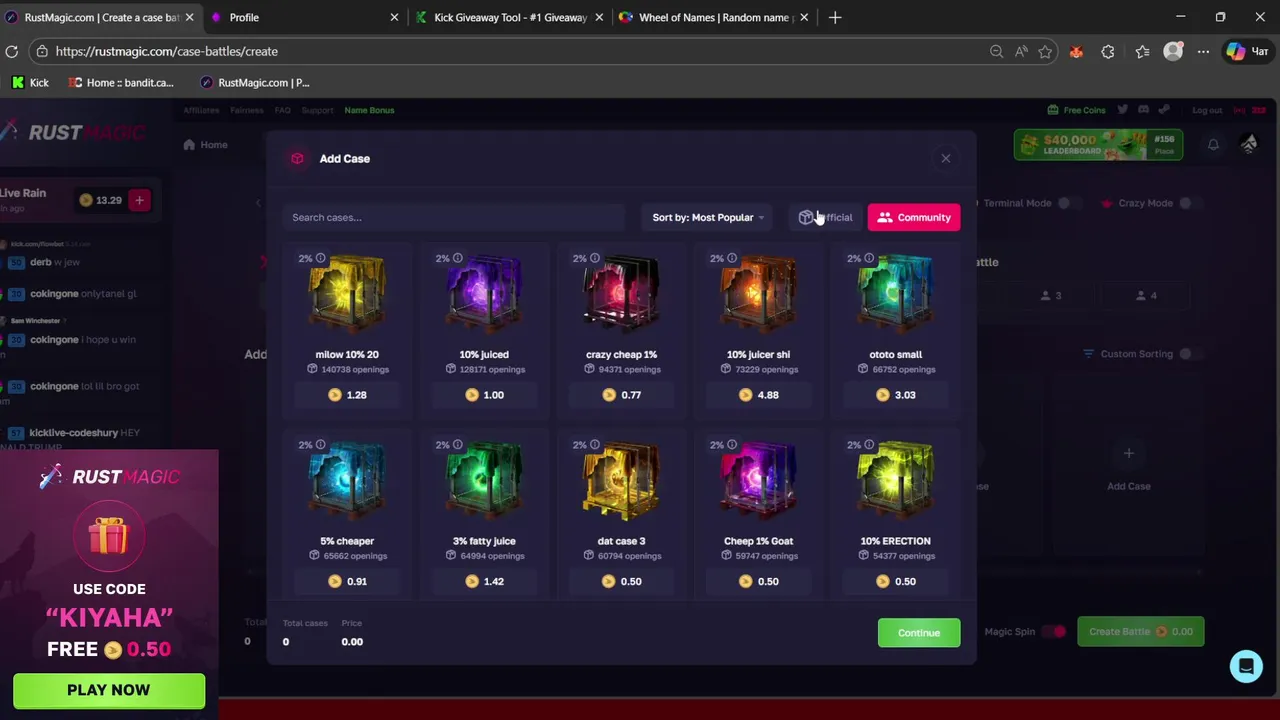This screenshot has width=1280, height=720.
Task: Select the 3% fatty juice case image
Action: pyautogui.click(x=484, y=480)
